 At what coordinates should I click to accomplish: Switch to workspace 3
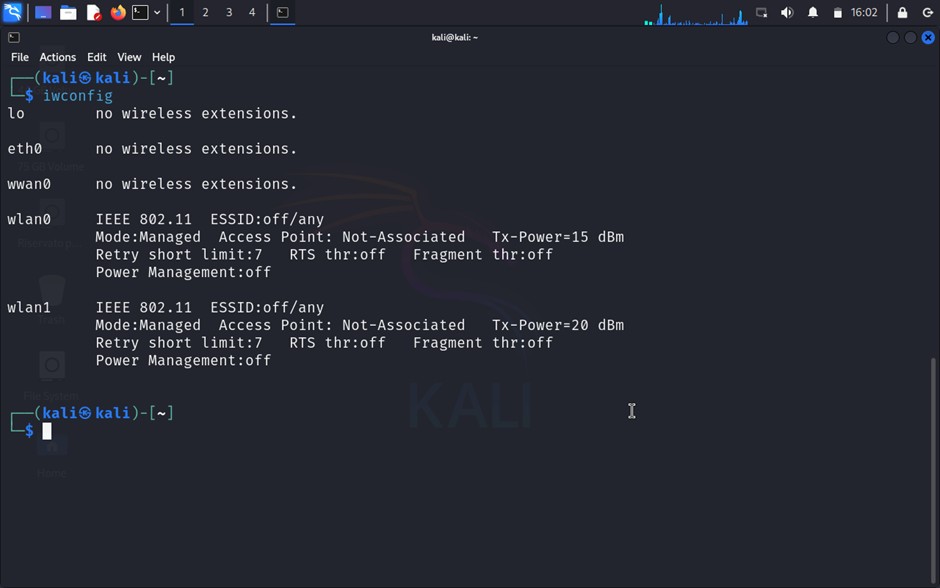[x=229, y=13]
